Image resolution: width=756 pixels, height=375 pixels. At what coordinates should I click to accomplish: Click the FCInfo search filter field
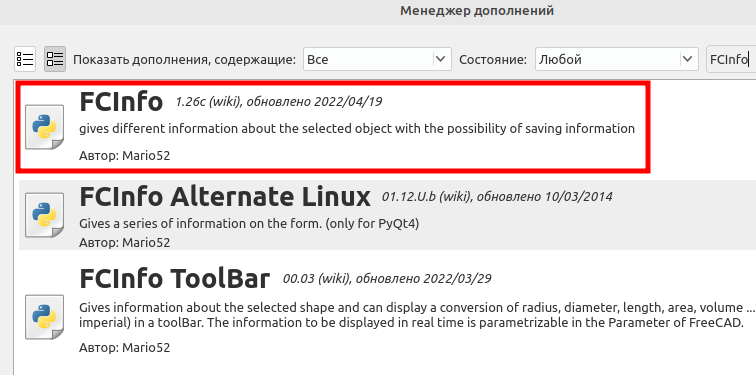pyautogui.click(x=731, y=59)
